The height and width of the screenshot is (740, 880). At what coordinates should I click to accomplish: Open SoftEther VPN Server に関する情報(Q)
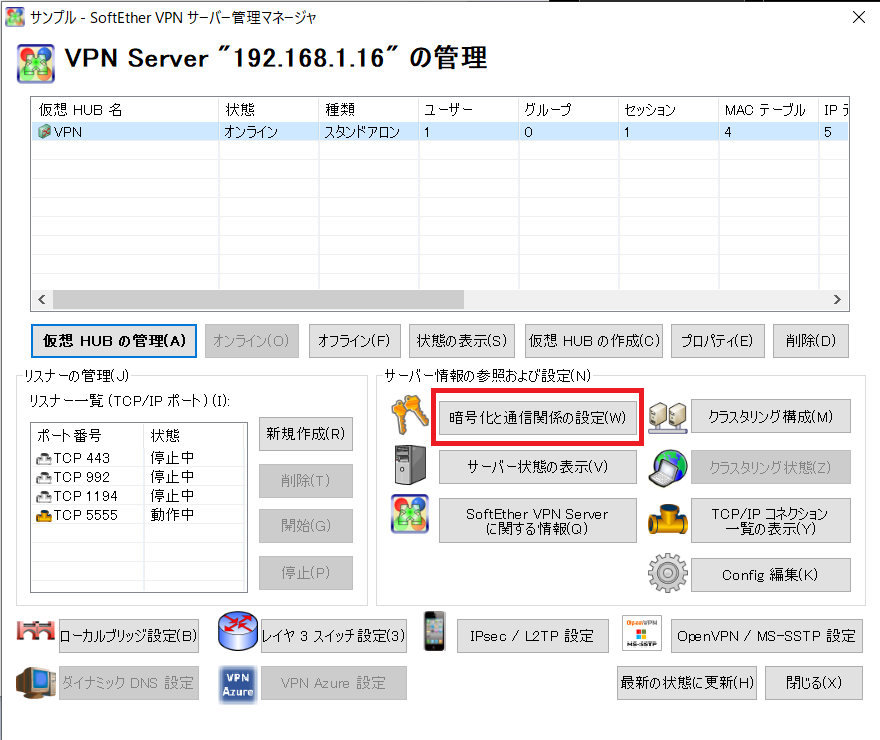tap(538, 521)
